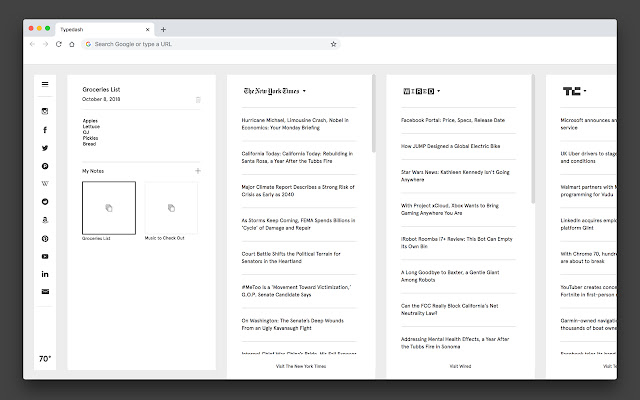Open 'How JUMP Designed a Global Electric Bike'
Viewport: 640px width, 400px height.
[450, 146]
